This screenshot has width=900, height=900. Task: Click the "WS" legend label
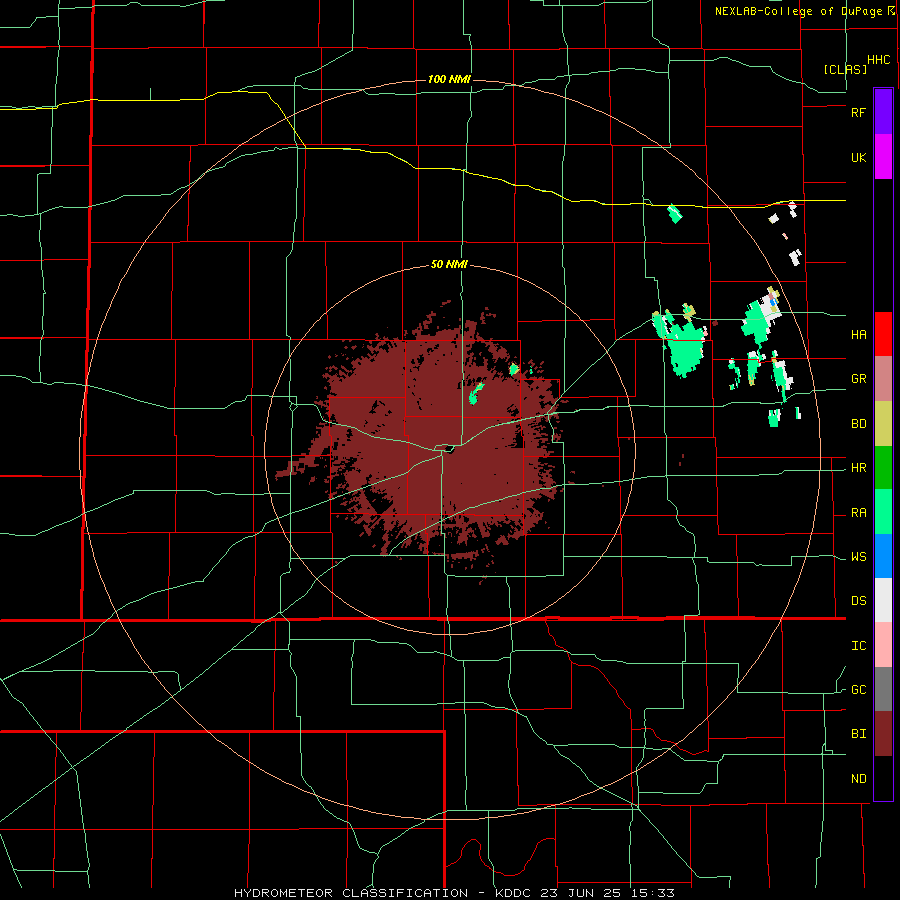coord(859,557)
